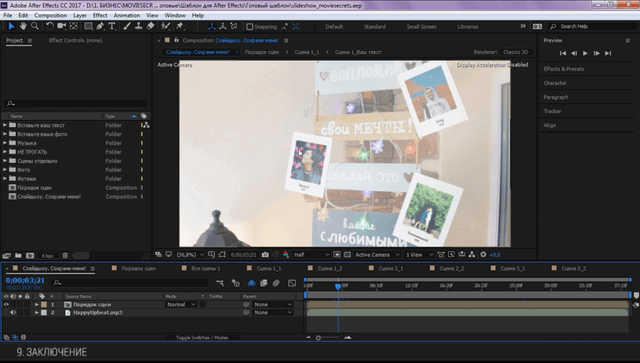Open the magnification ratio (36,8%) dropdown
Screen dimensions: 640x363
pos(190,254)
